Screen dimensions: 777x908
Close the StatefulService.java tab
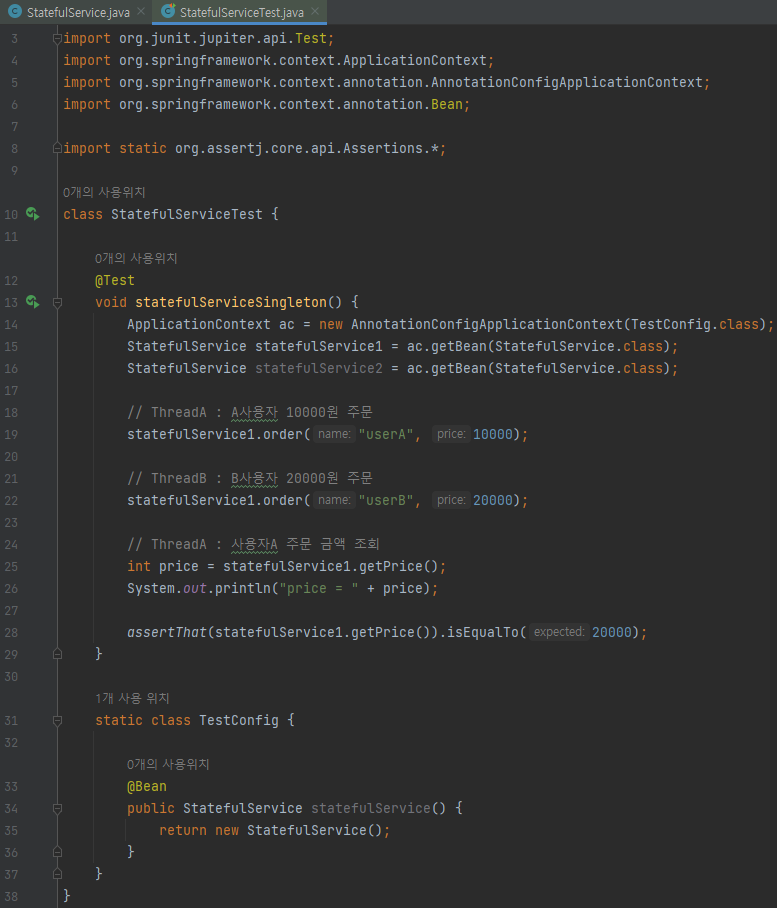point(141,12)
